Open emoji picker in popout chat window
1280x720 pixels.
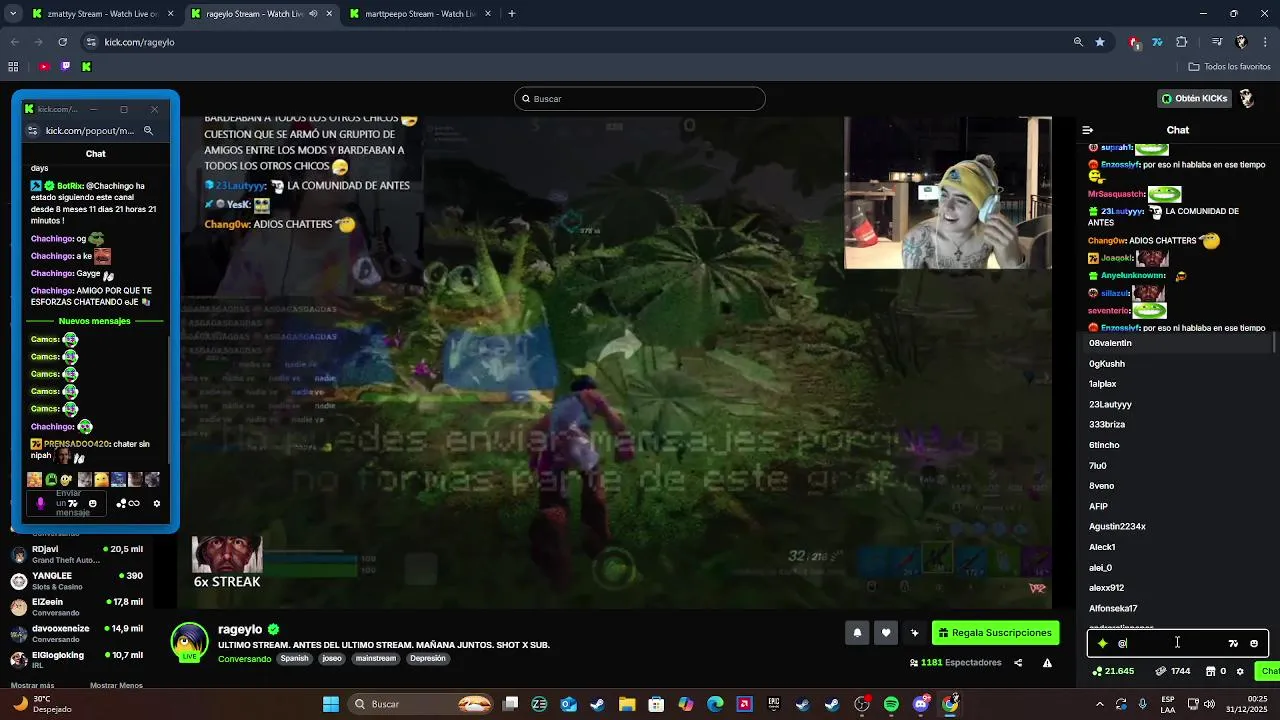point(93,503)
